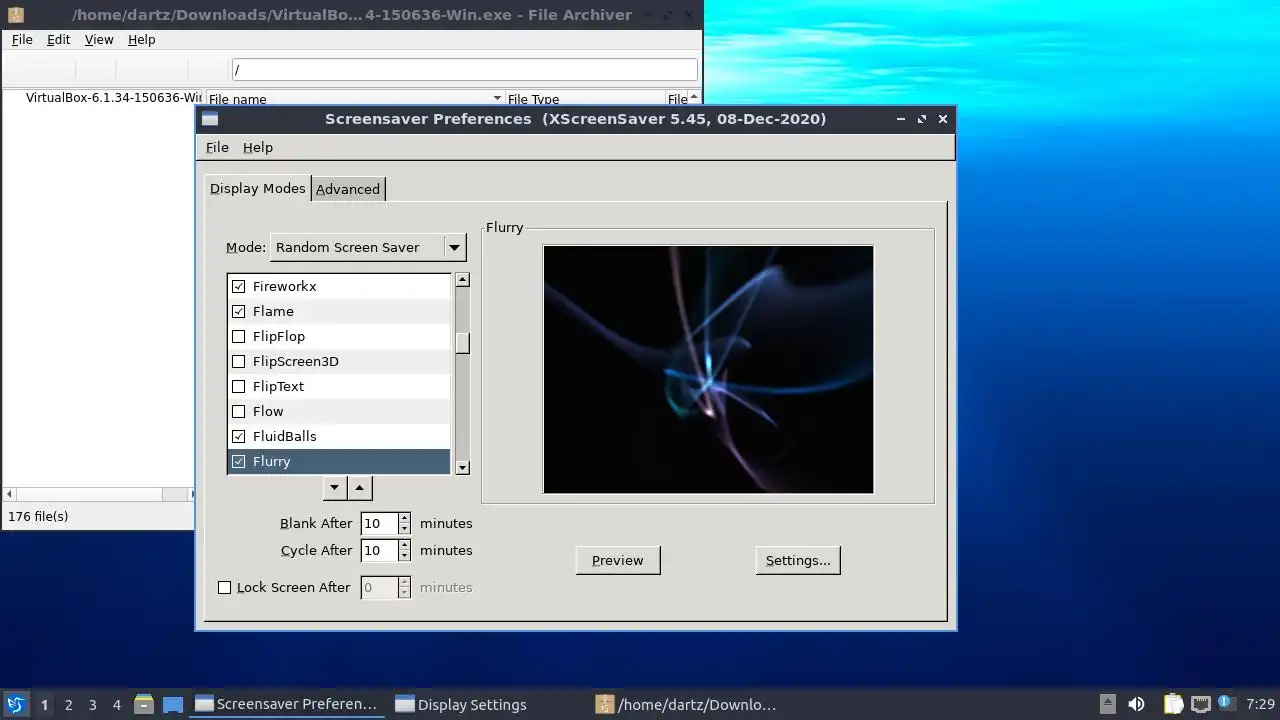This screenshot has height=720, width=1280.
Task: Switch to workspace 2
Action: pos(68,704)
